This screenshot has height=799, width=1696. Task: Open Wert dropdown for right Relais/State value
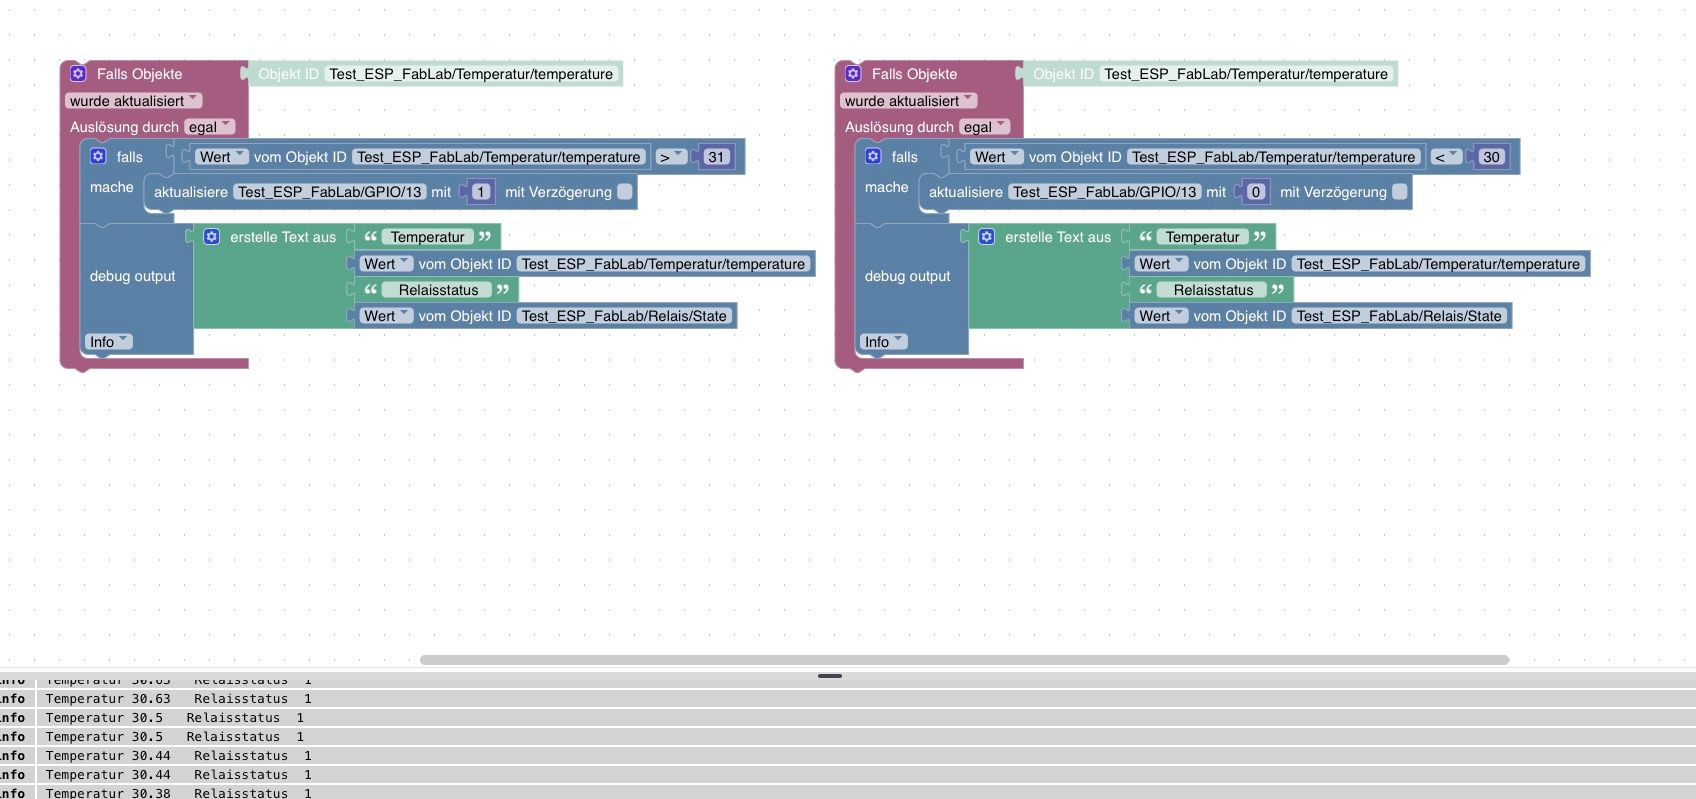click(1161, 315)
